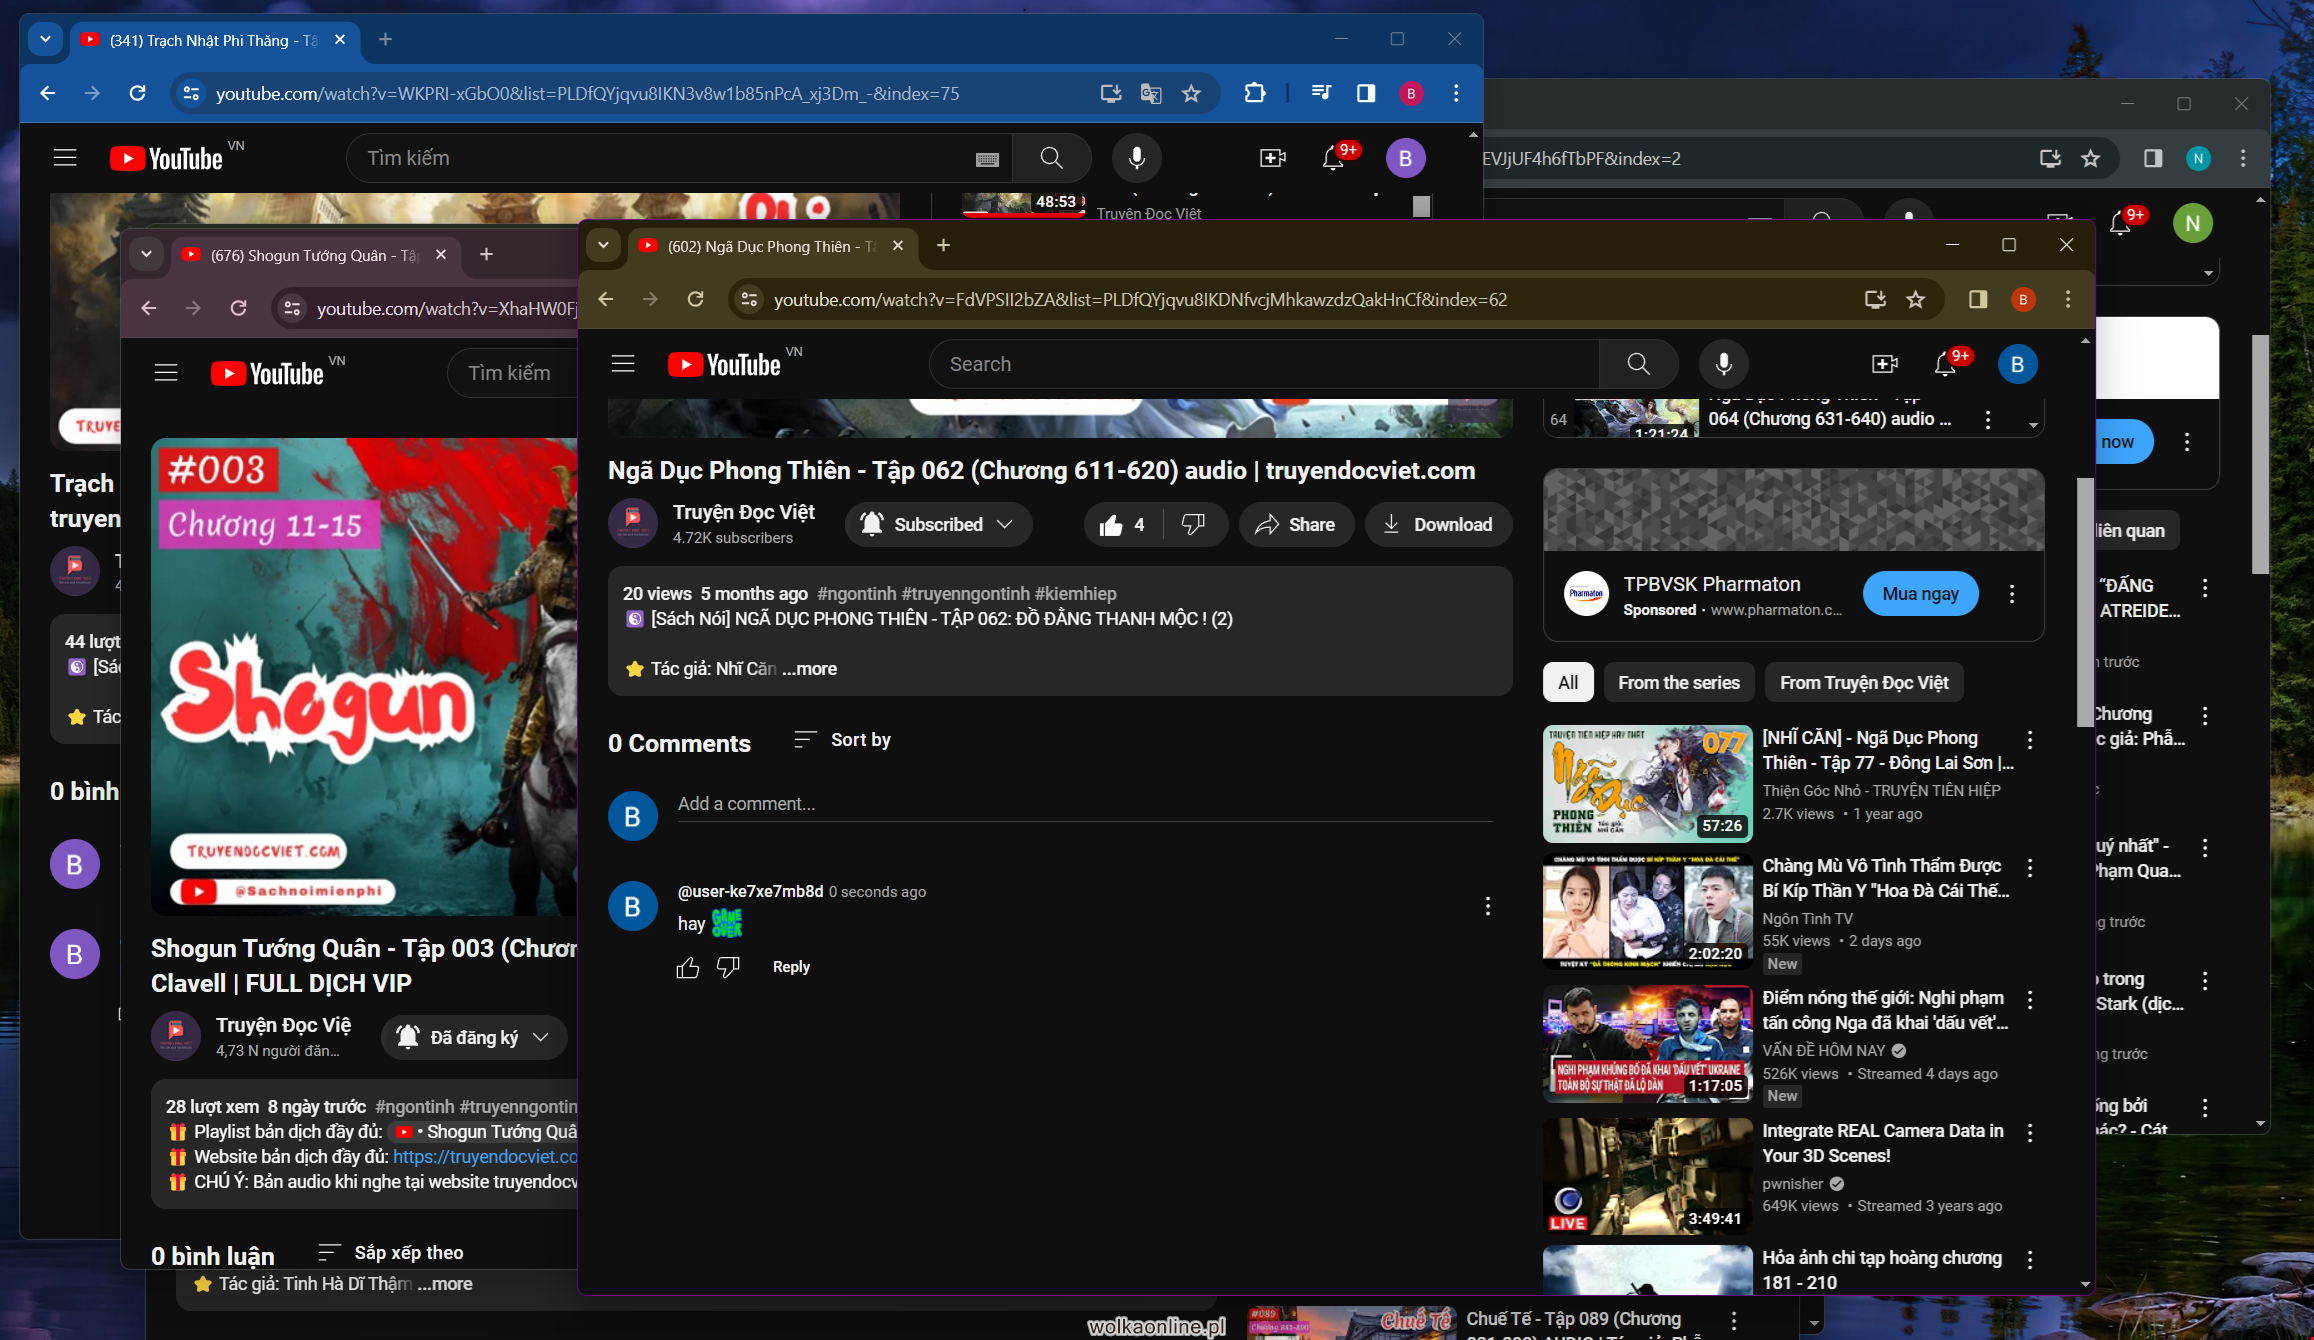Open new tab in Ngã Dục Phong Thiên window
Image resolution: width=2314 pixels, height=1340 pixels.
(943, 245)
